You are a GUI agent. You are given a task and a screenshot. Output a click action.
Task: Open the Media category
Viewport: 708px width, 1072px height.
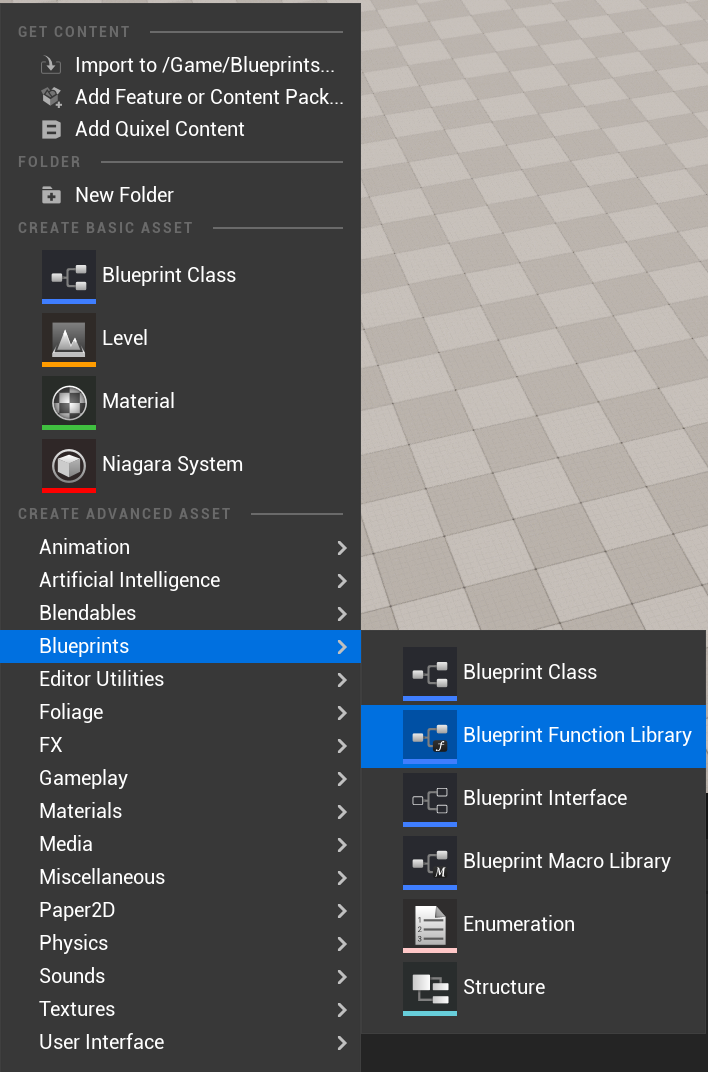pos(180,844)
